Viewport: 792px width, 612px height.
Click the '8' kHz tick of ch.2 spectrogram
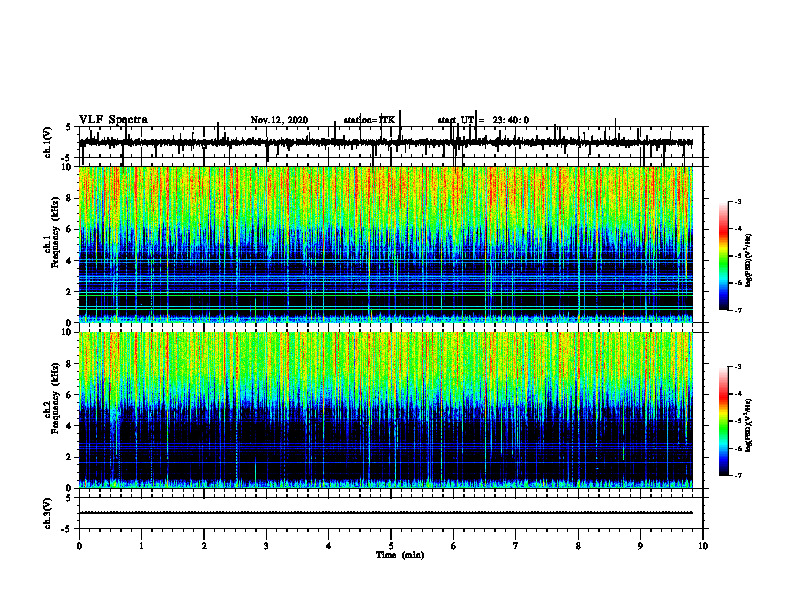71,364
